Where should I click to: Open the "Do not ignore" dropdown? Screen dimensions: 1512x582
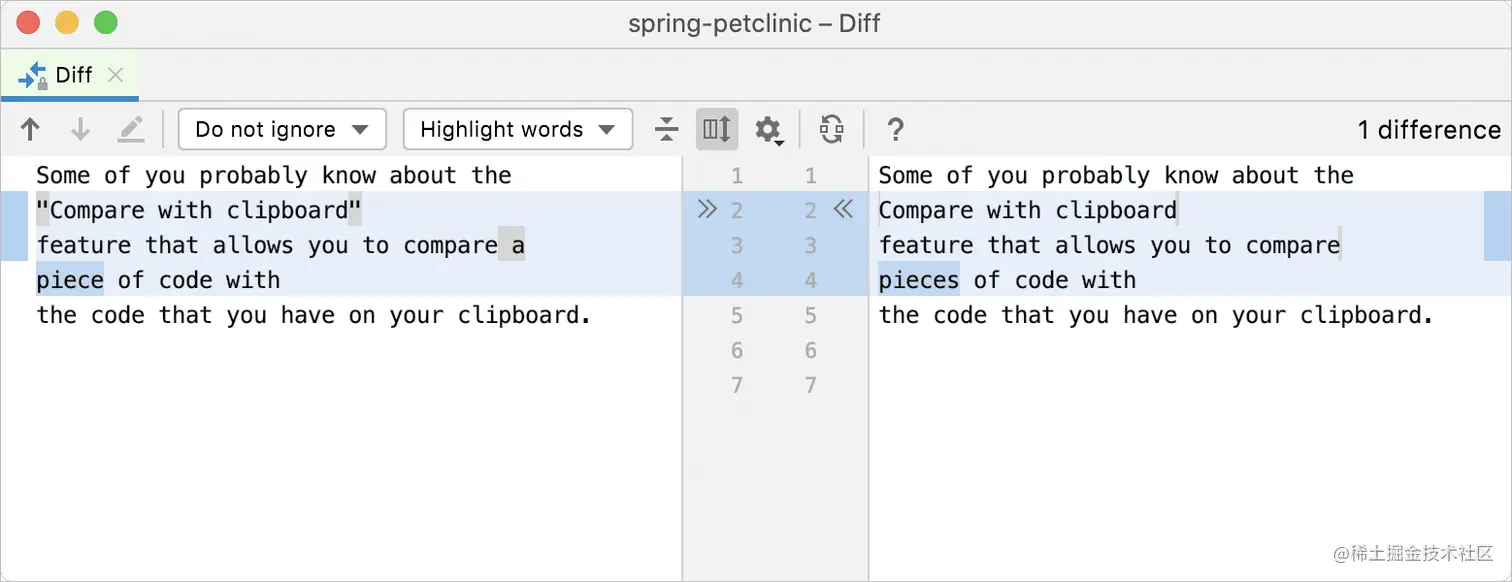(282, 129)
